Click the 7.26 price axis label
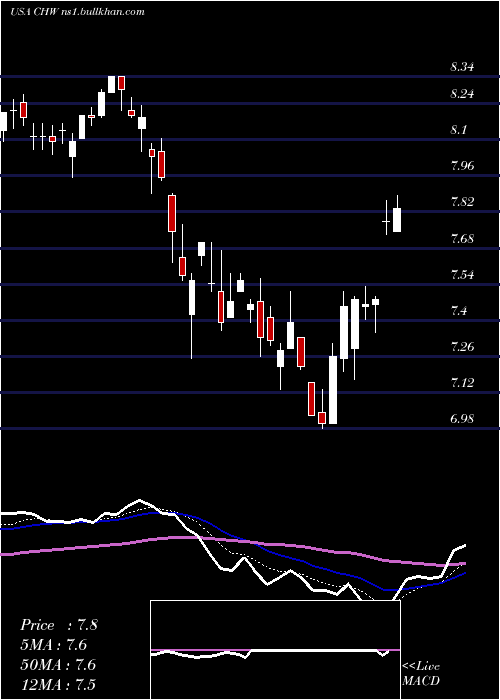The image size is (500, 700). (x=462, y=346)
